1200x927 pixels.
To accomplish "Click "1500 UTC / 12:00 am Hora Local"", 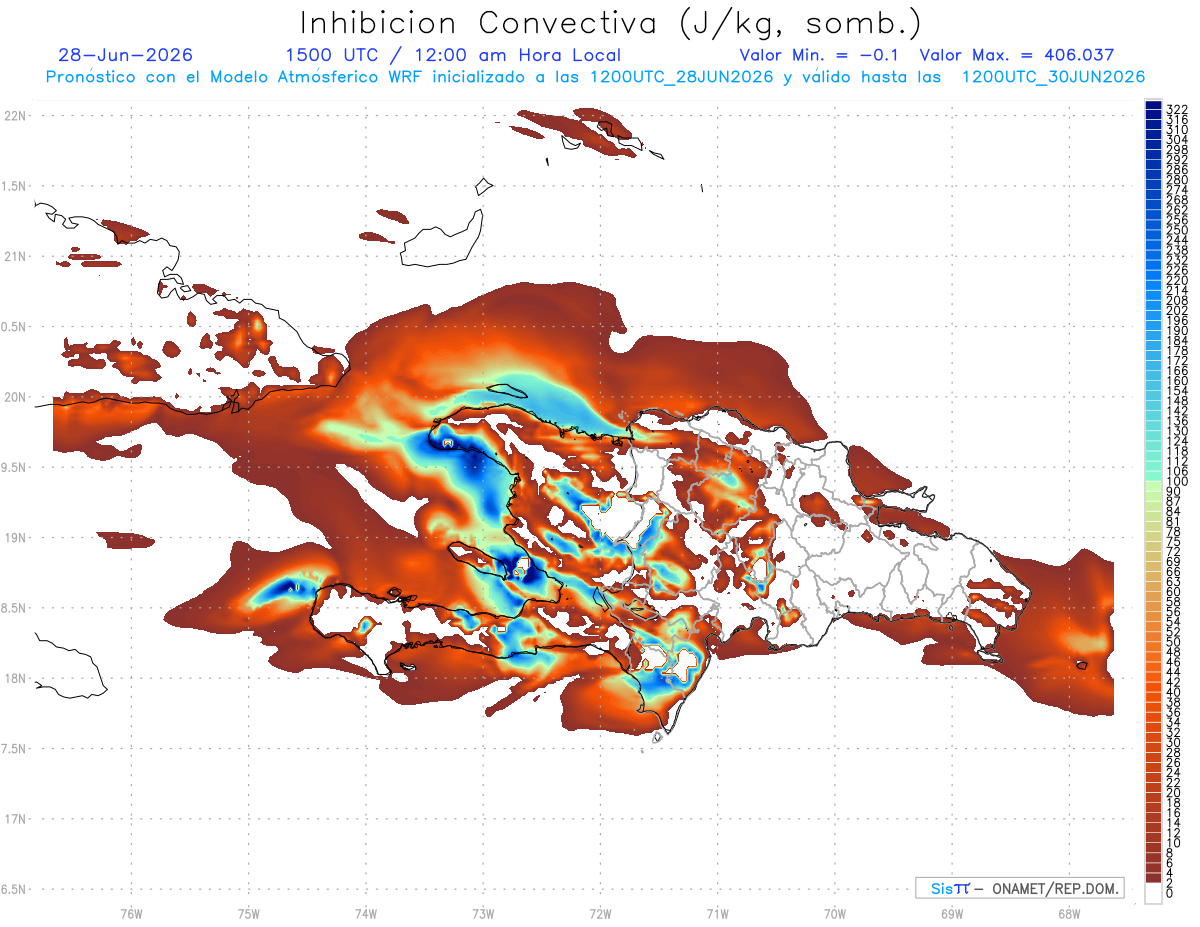I will coord(453,56).
